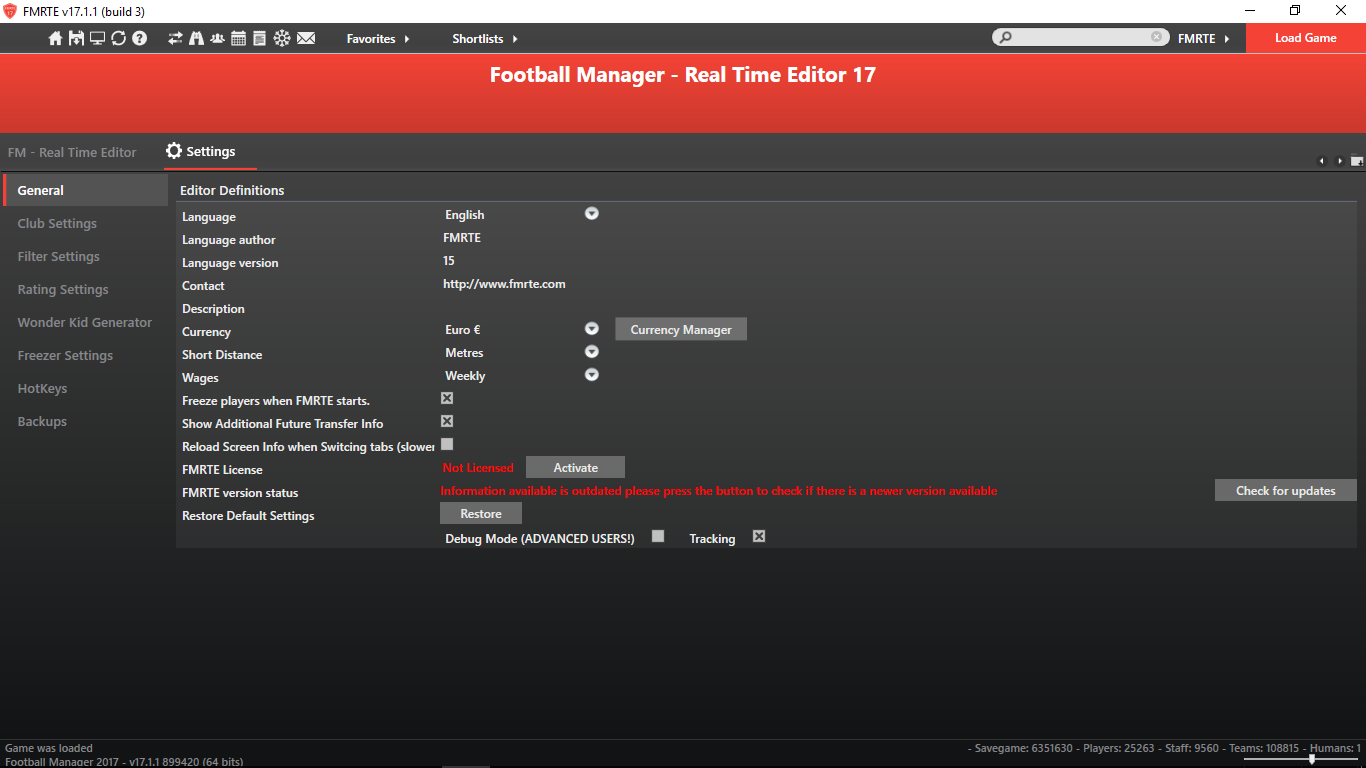
Task: Click Check for updates button
Action: point(1286,490)
